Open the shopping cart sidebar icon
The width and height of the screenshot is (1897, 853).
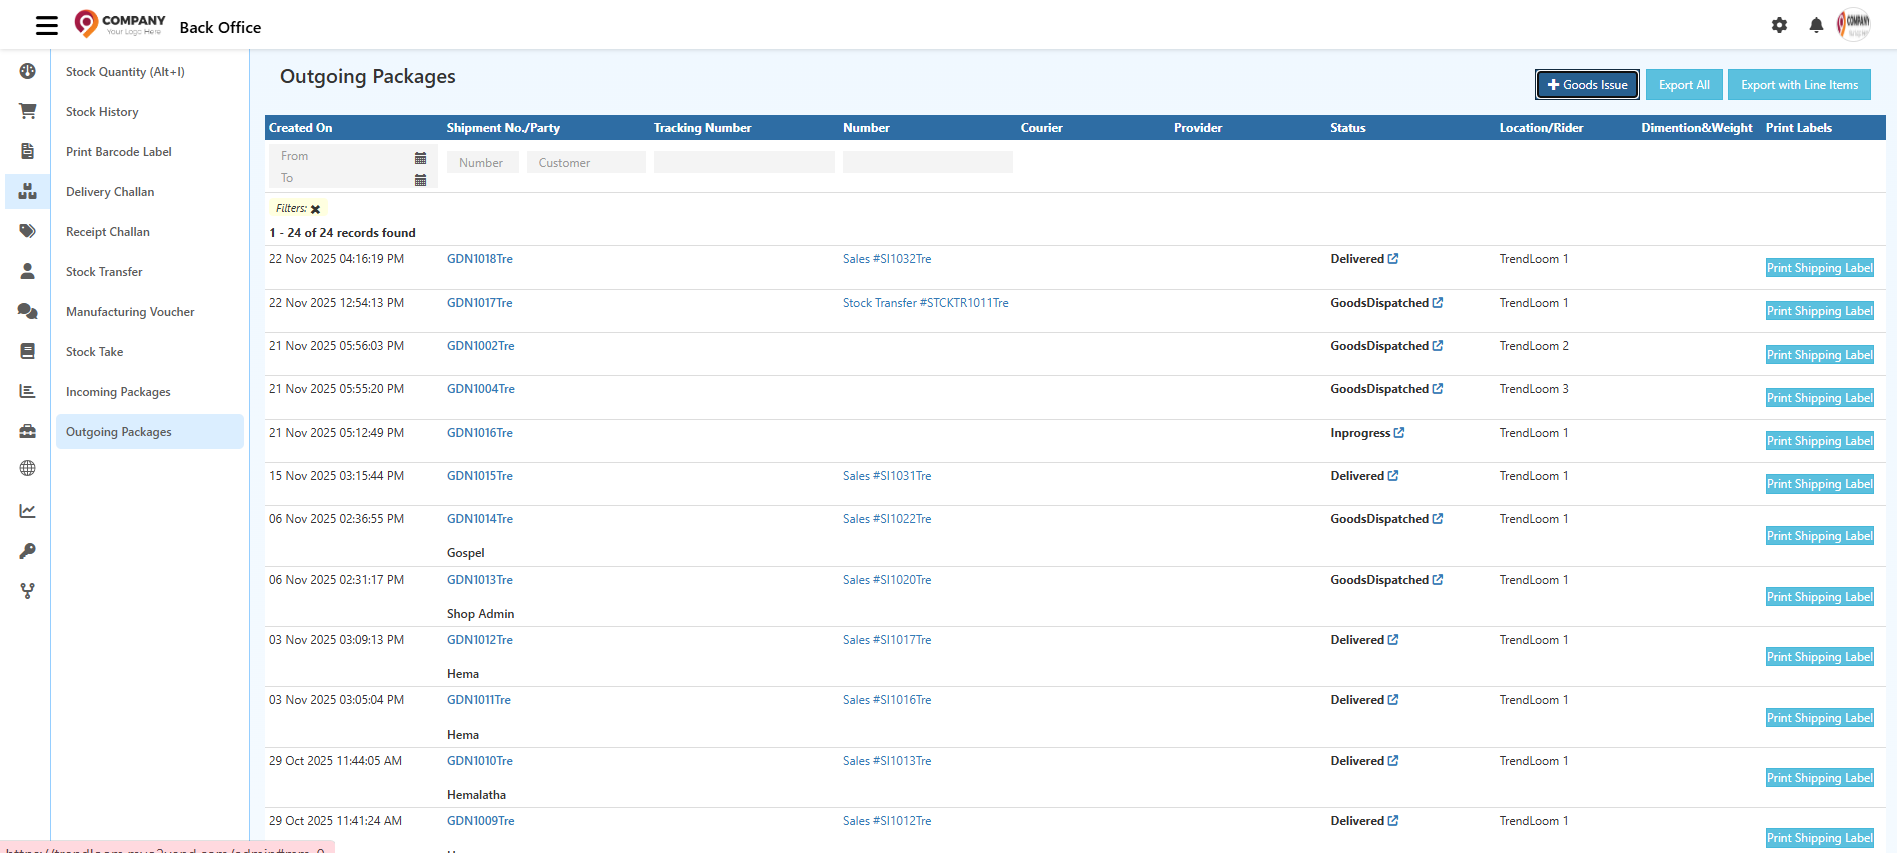27,111
